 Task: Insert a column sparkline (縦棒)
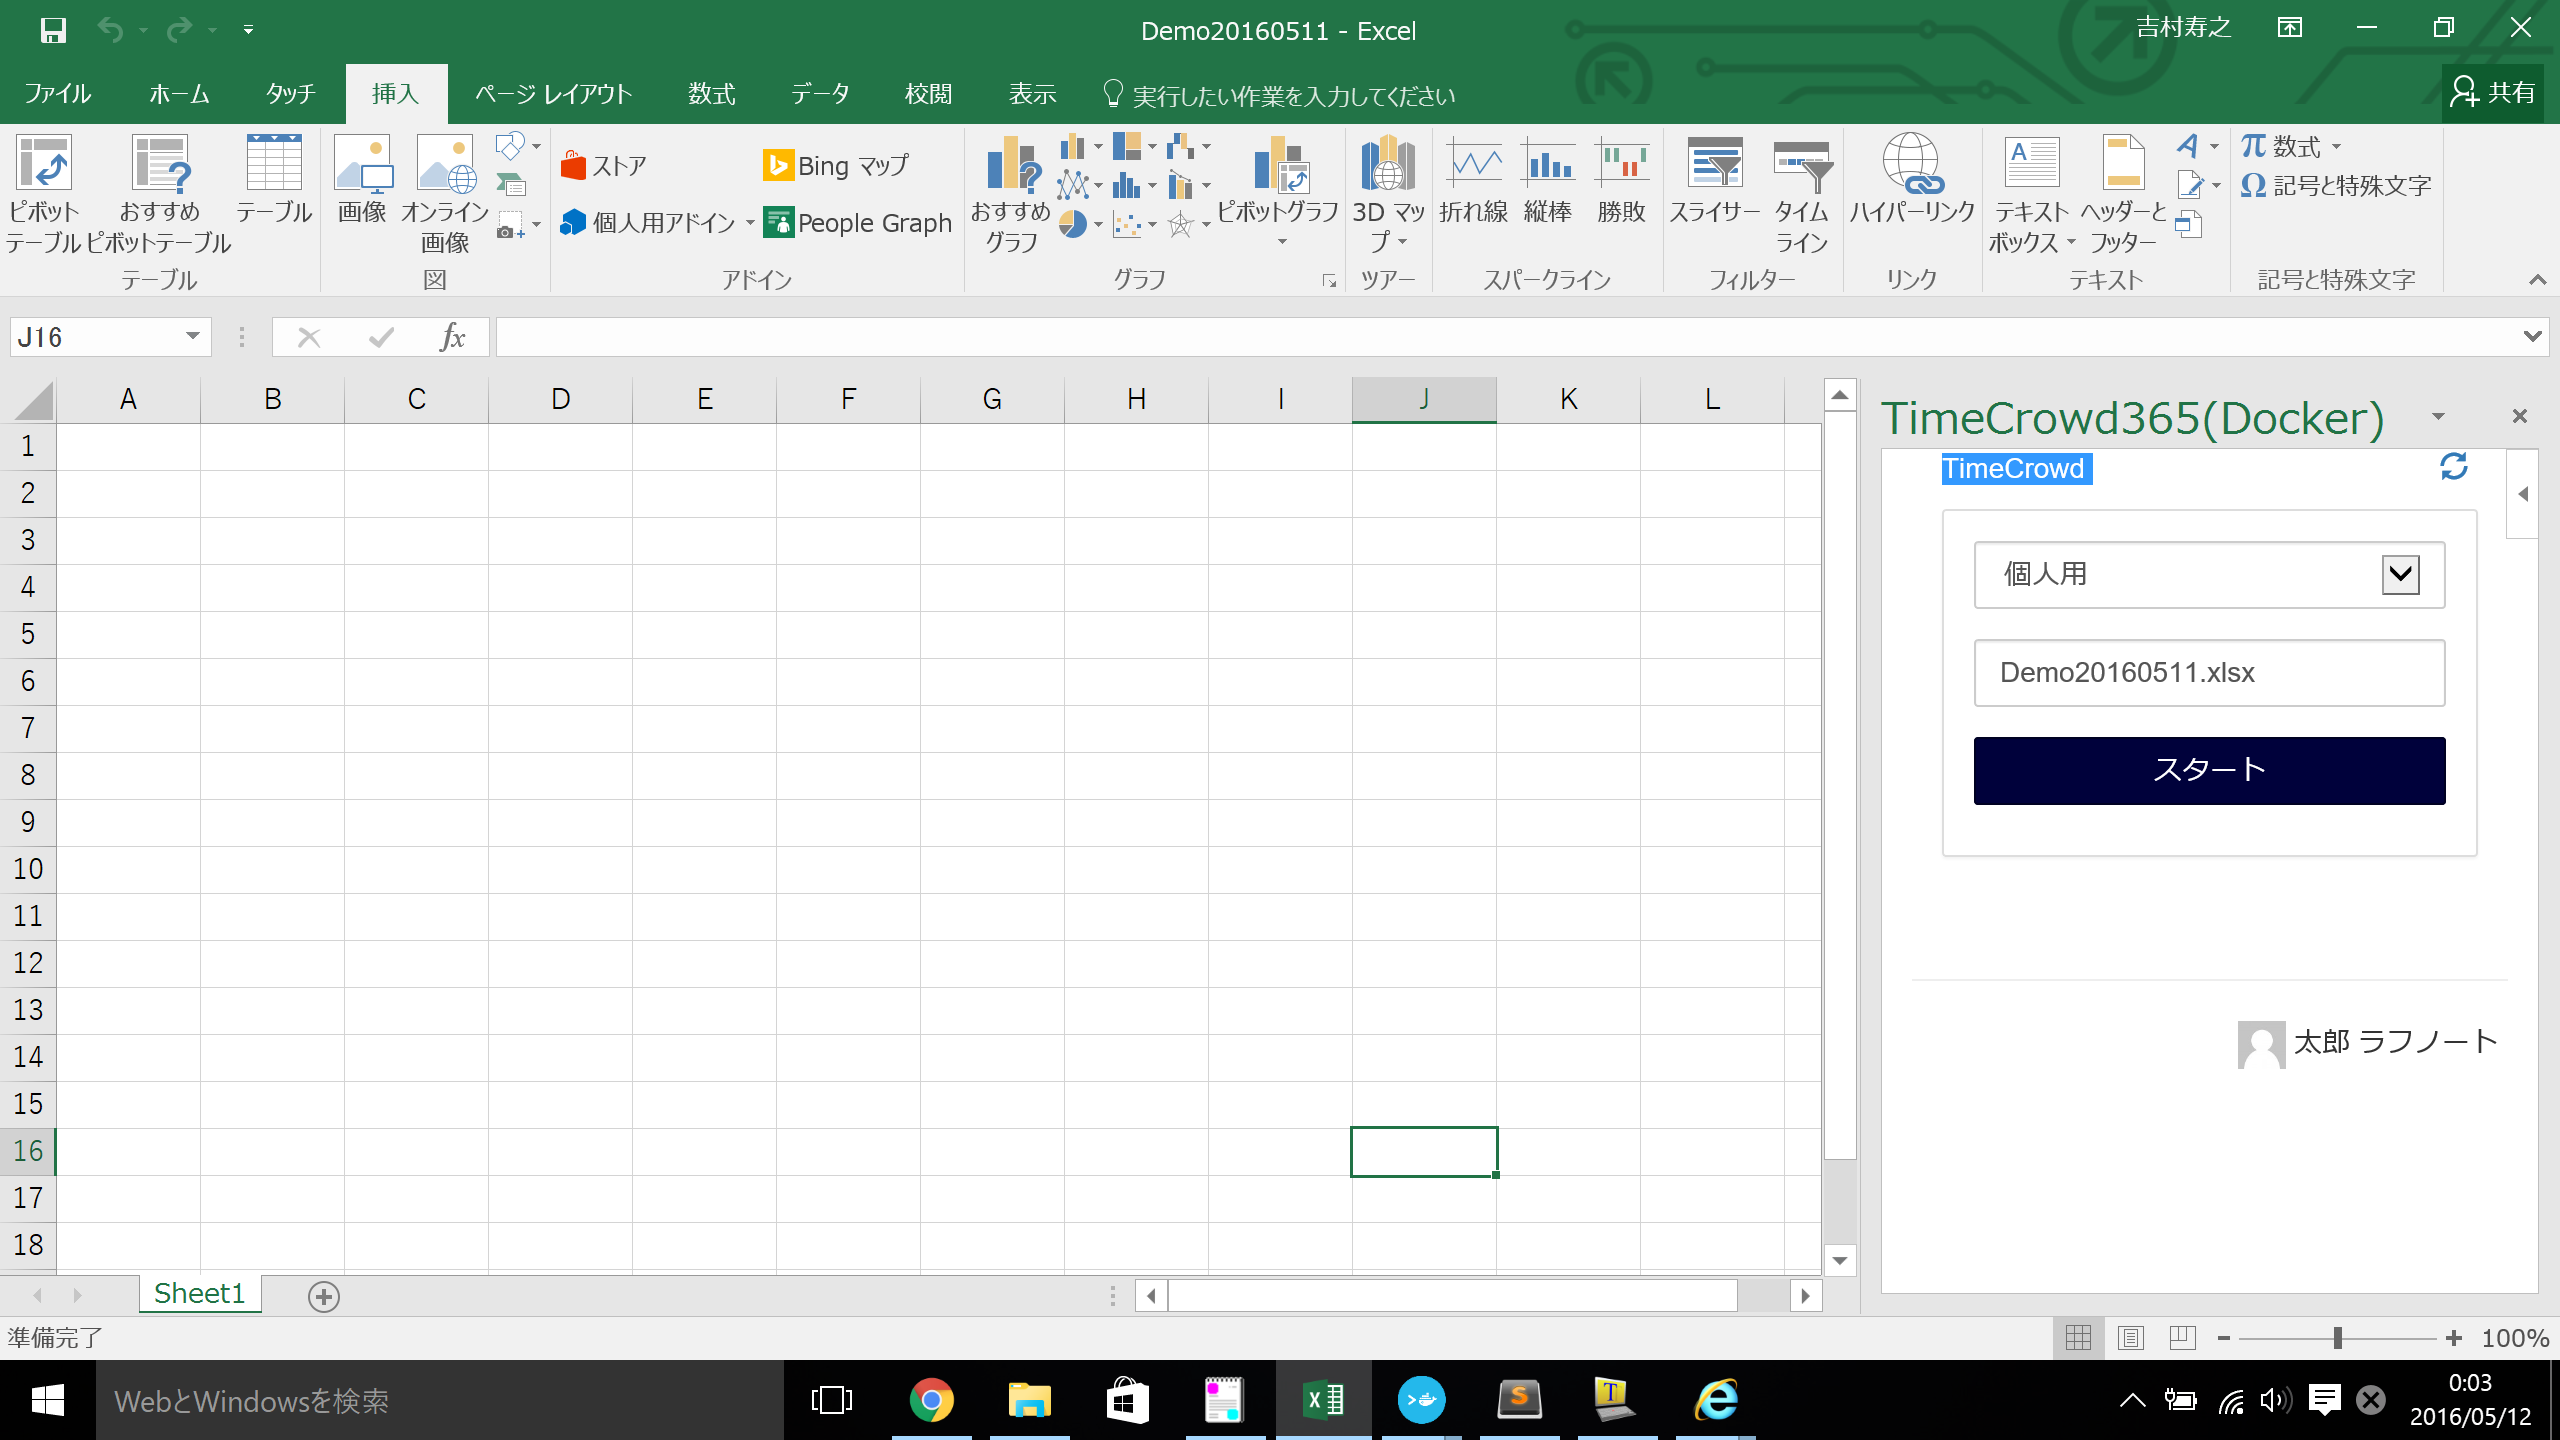coord(1548,180)
